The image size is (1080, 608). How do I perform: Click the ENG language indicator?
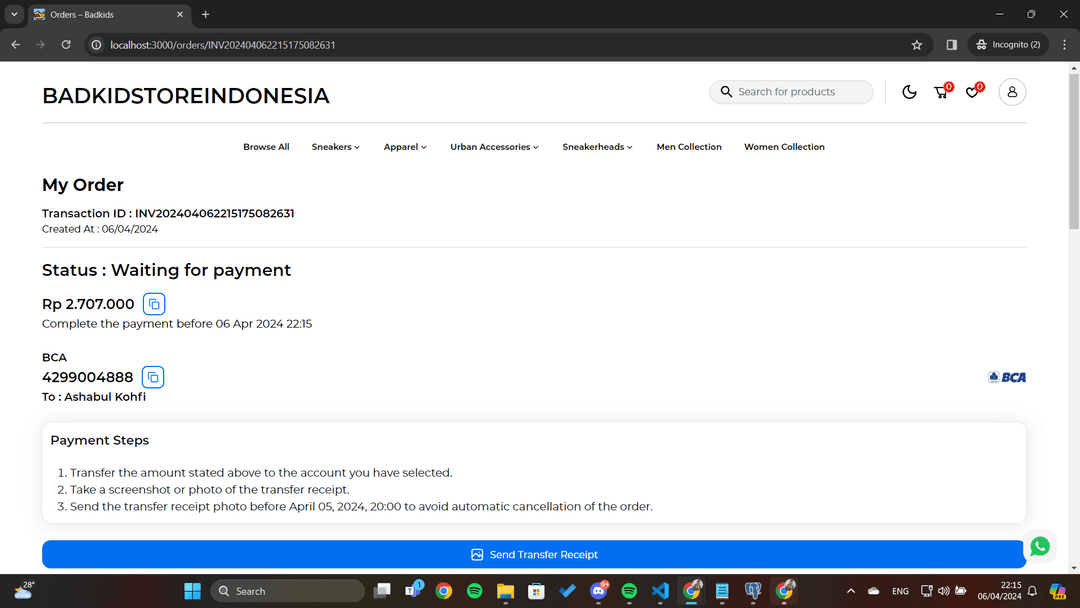pyautogui.click(x=900, y=591)
